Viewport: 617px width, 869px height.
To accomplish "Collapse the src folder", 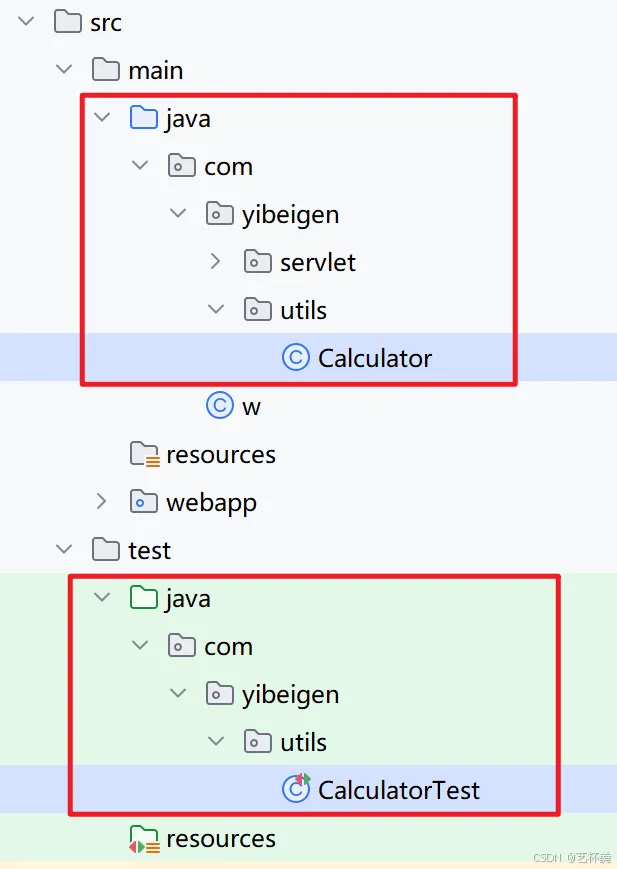I will coord(26,22).
